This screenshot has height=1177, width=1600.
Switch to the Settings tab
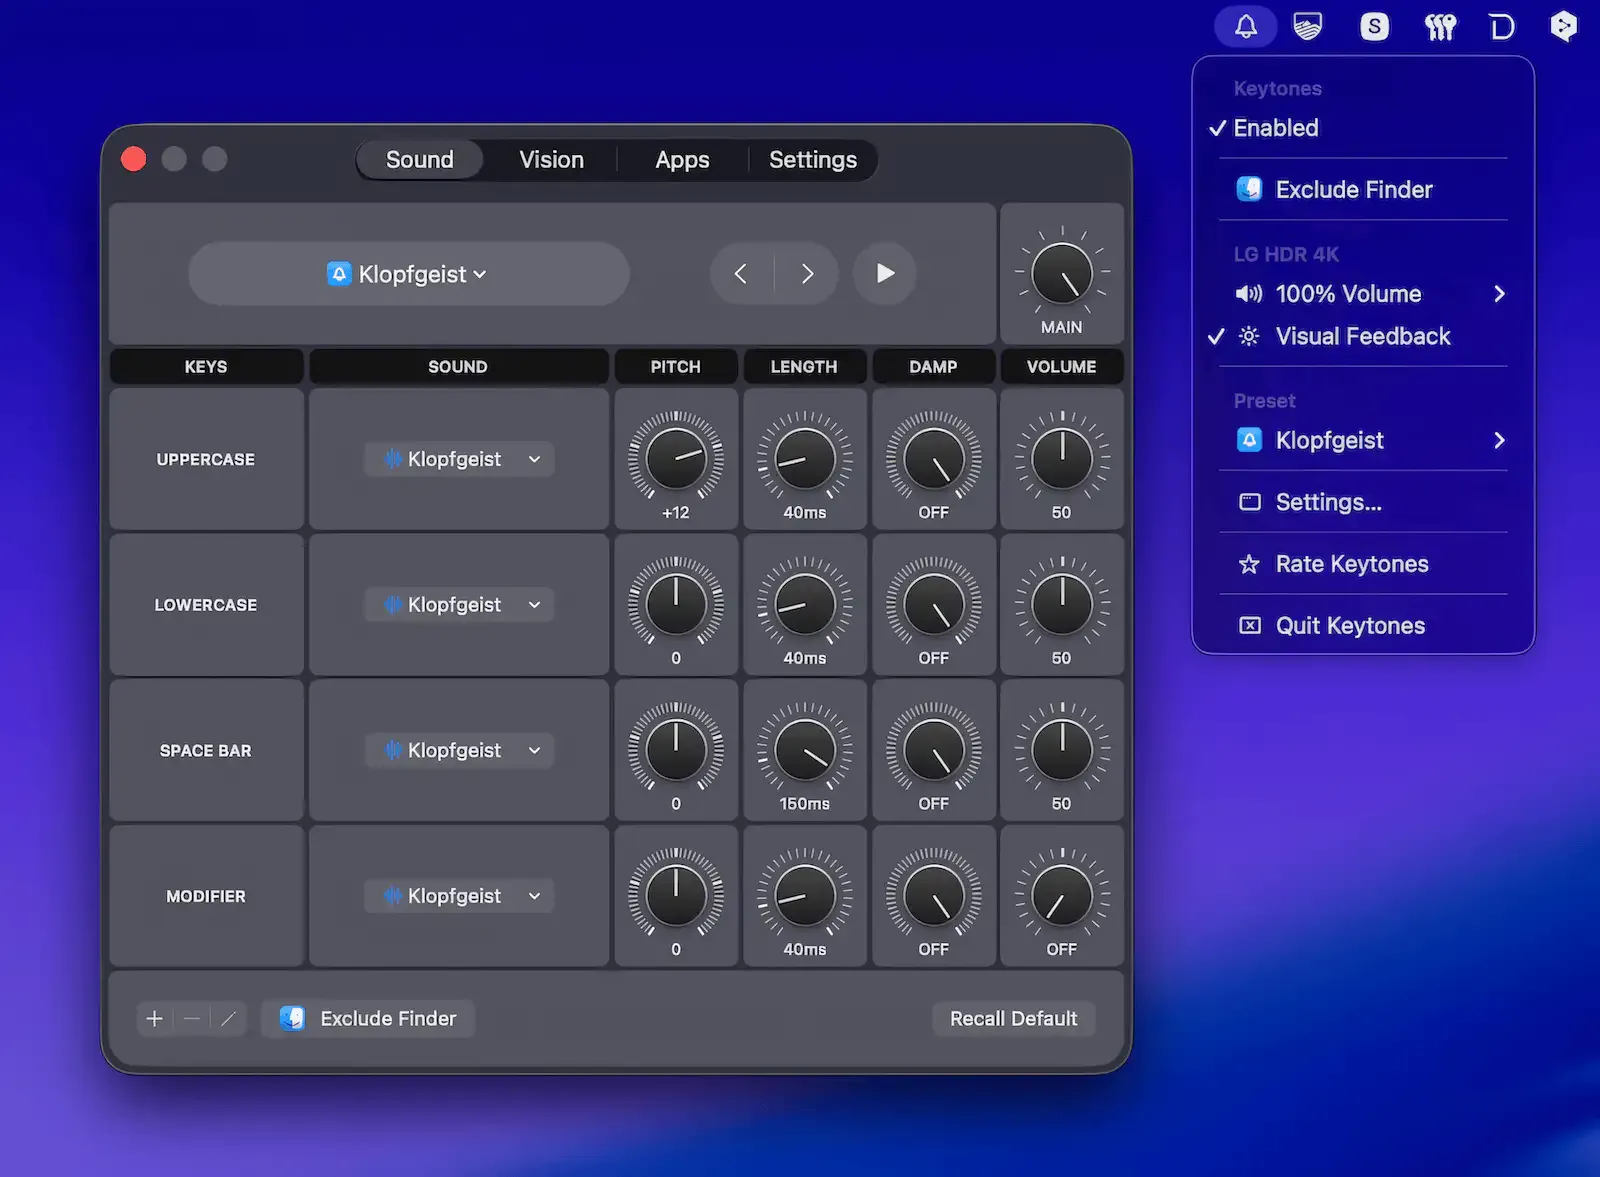tap(813, 160)
